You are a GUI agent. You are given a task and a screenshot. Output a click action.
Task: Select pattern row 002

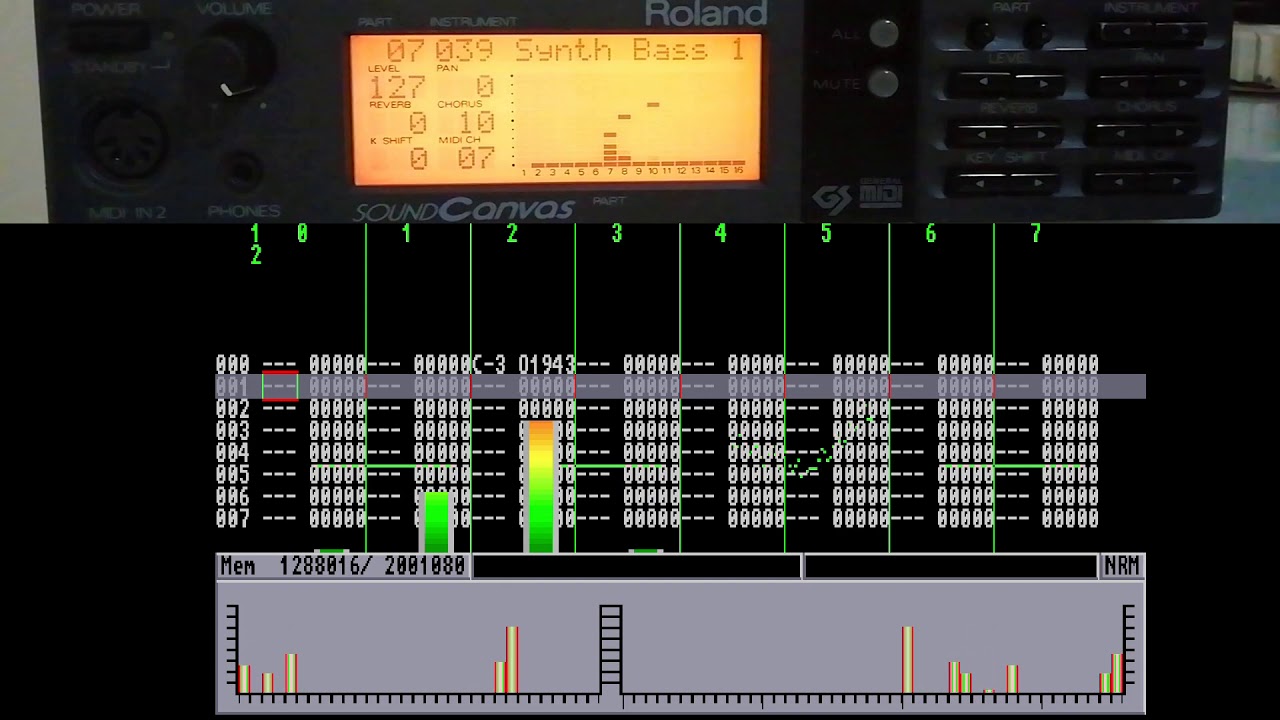pyautogui.click(x=657, y=408)
